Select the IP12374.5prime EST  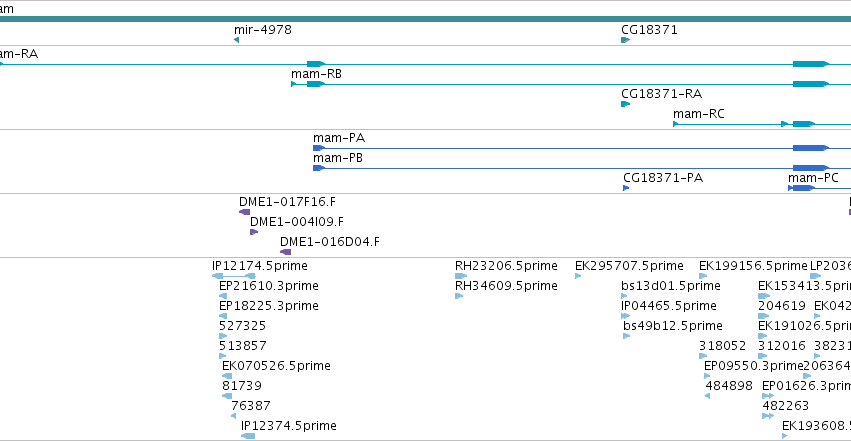coord(289,426)
